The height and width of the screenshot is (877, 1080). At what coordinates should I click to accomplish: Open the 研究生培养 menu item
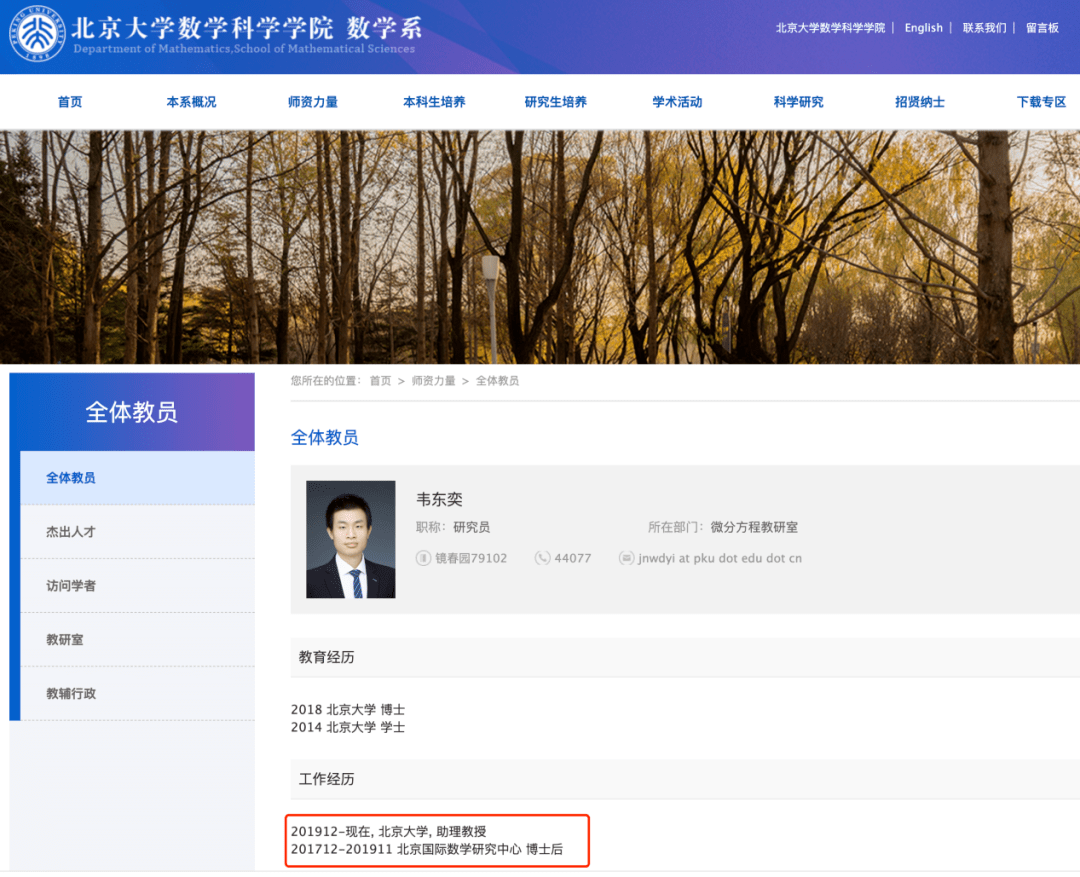(555, 102)
